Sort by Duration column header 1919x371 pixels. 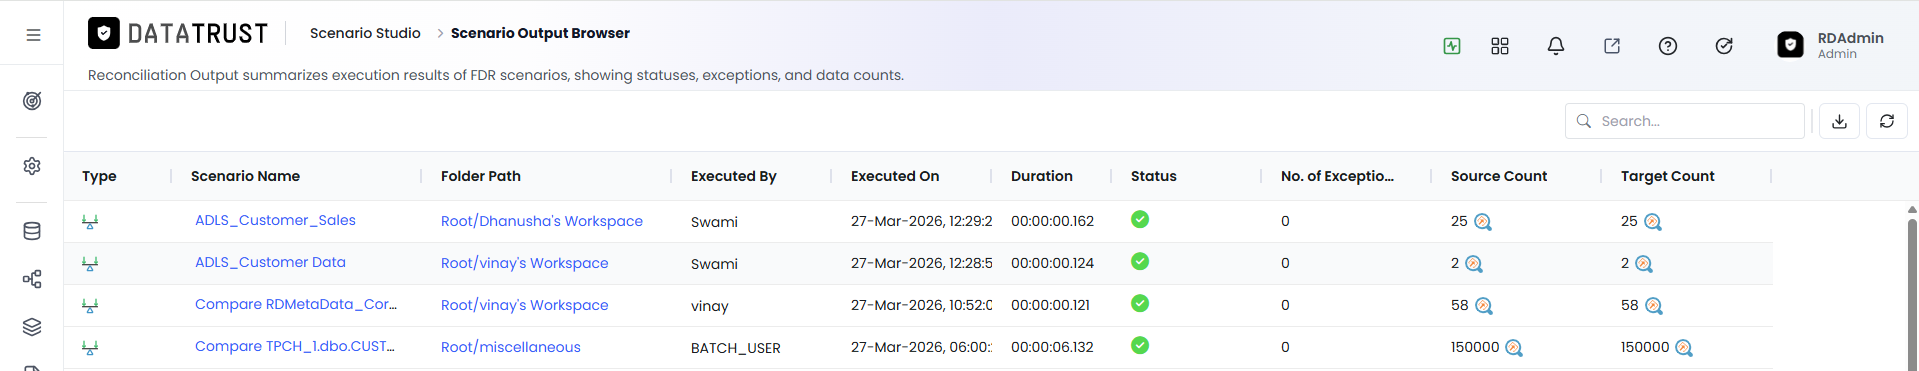click(1042, 176)
